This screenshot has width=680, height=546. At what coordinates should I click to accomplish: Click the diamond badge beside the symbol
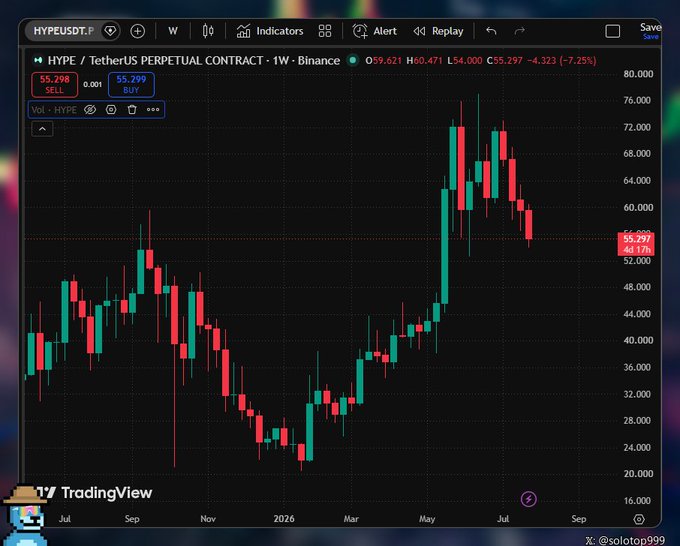(110, 31)
